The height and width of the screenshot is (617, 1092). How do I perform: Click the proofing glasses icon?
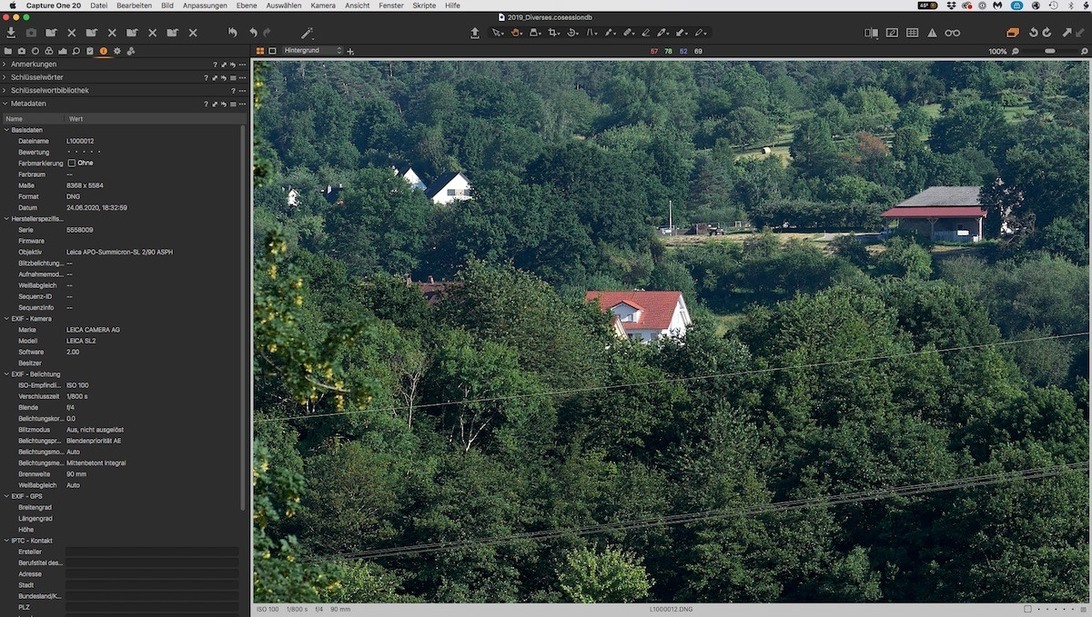pyautogui.click(x=952, y=33)
